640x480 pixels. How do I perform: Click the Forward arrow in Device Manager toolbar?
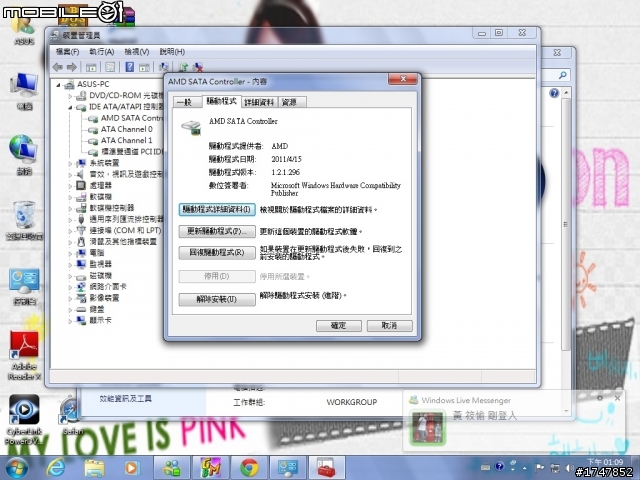click(x=72, y=67)
